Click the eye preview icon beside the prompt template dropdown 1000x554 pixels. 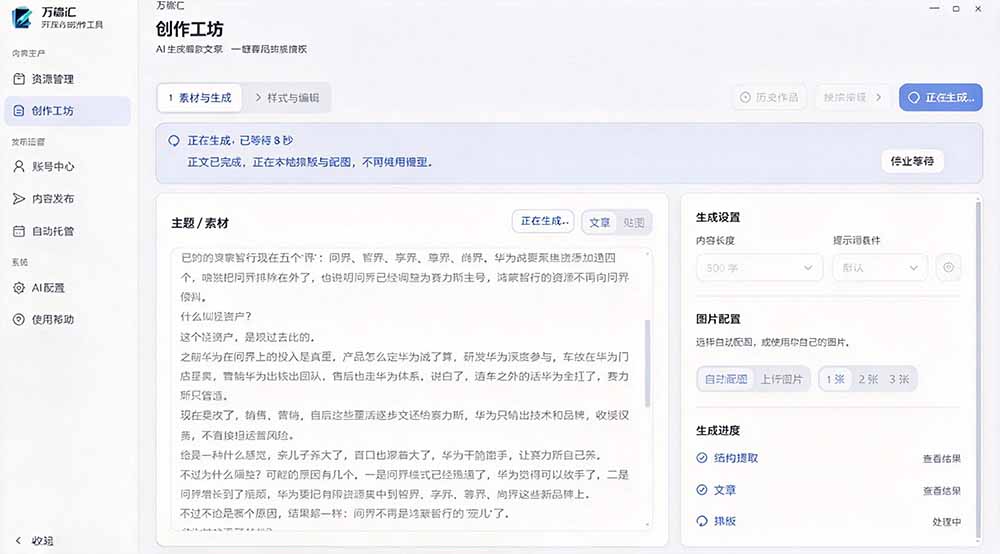coord(948,268)
